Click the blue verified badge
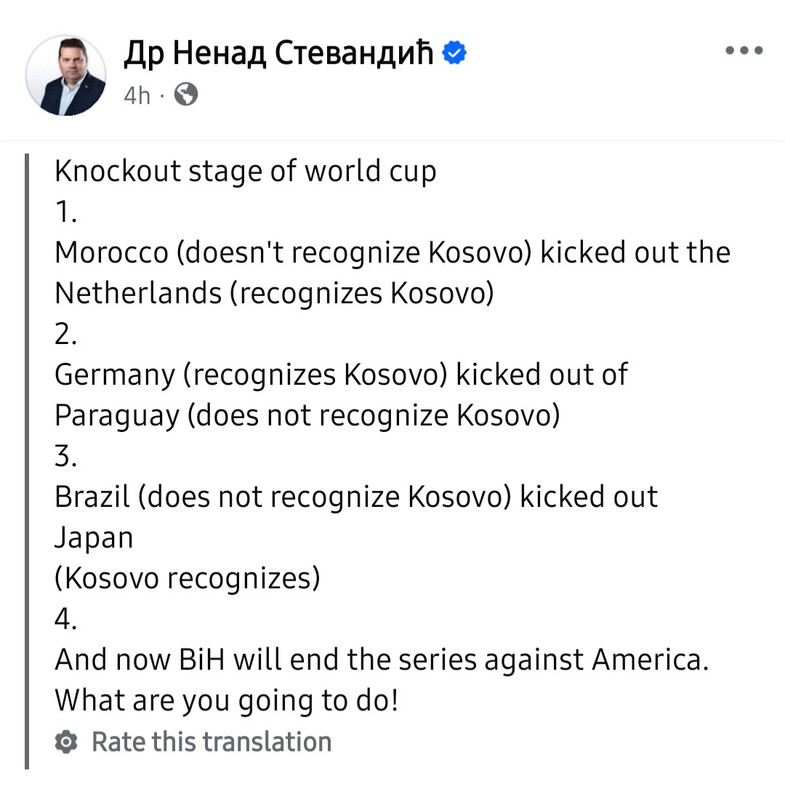Screen dimensions: 785x800 coord(454,53)
